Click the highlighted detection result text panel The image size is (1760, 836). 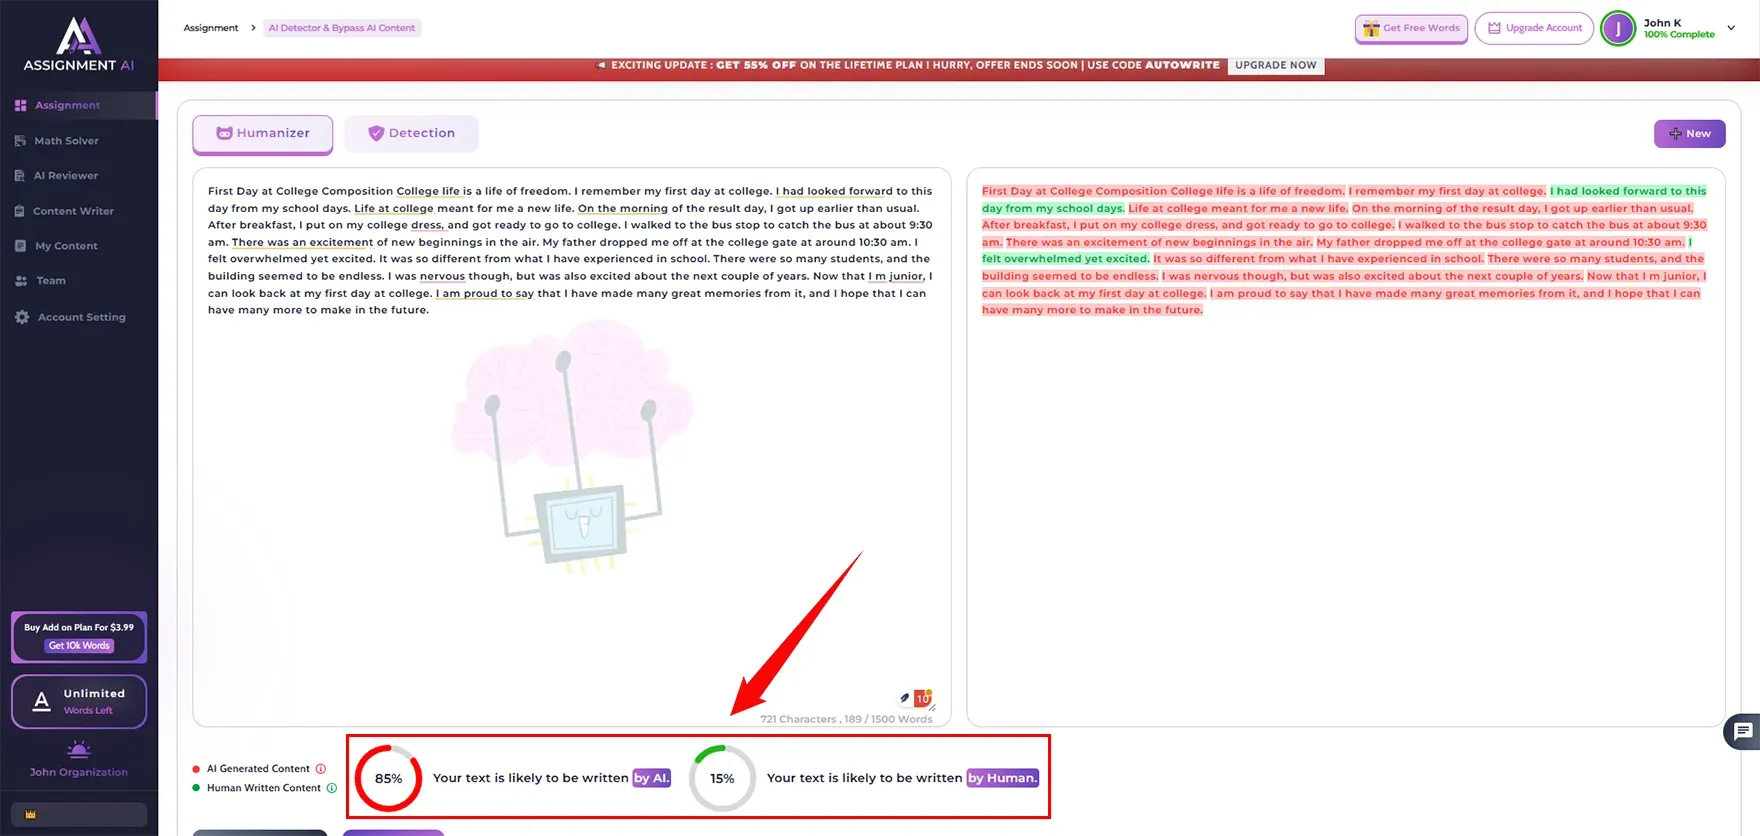click(1345, 447)
